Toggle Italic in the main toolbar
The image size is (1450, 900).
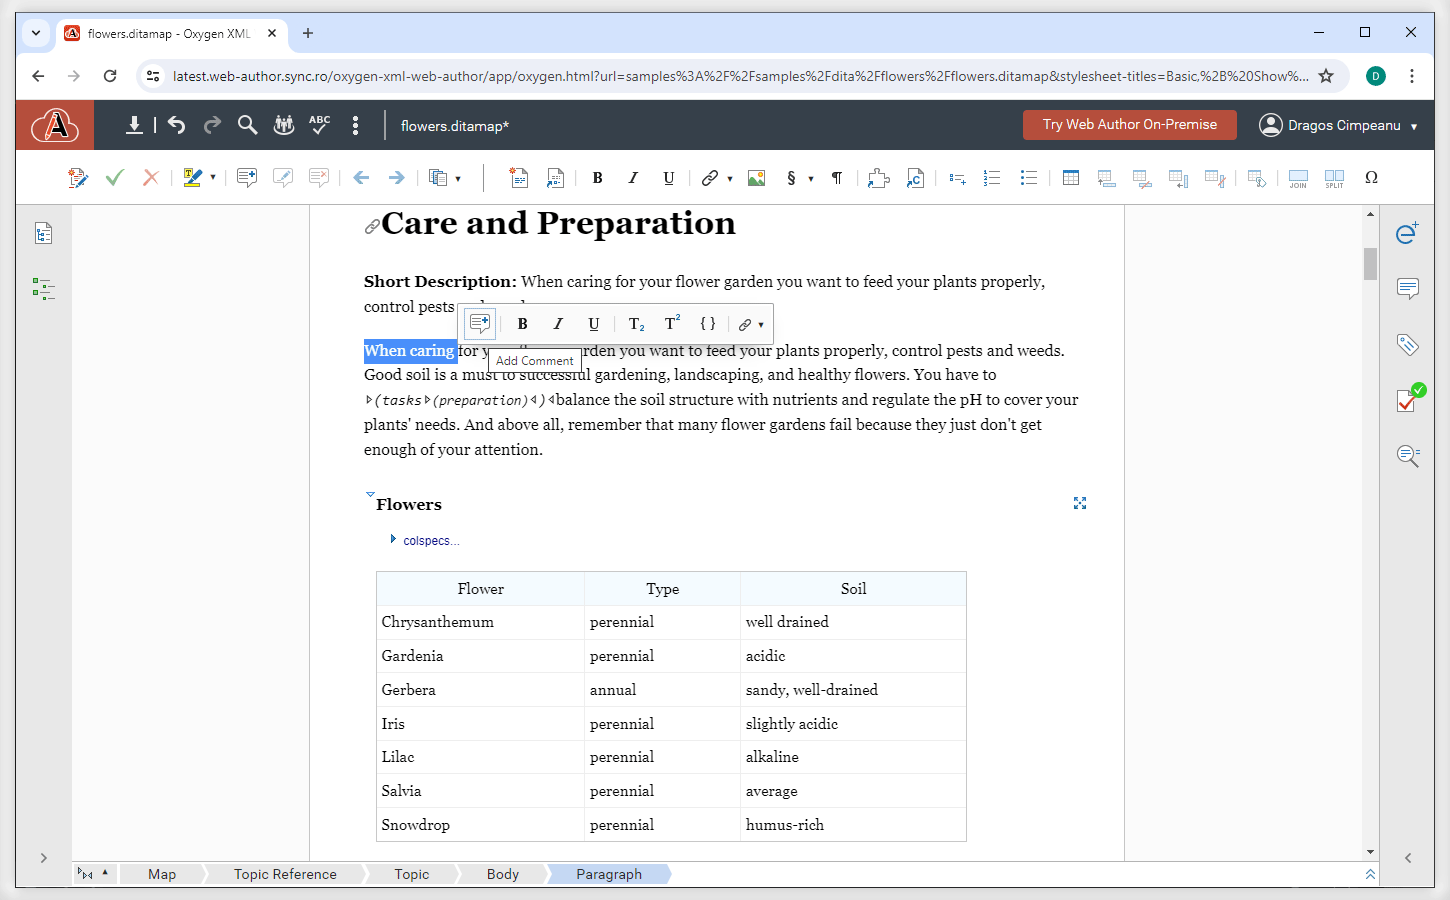[x=633, y=178]
